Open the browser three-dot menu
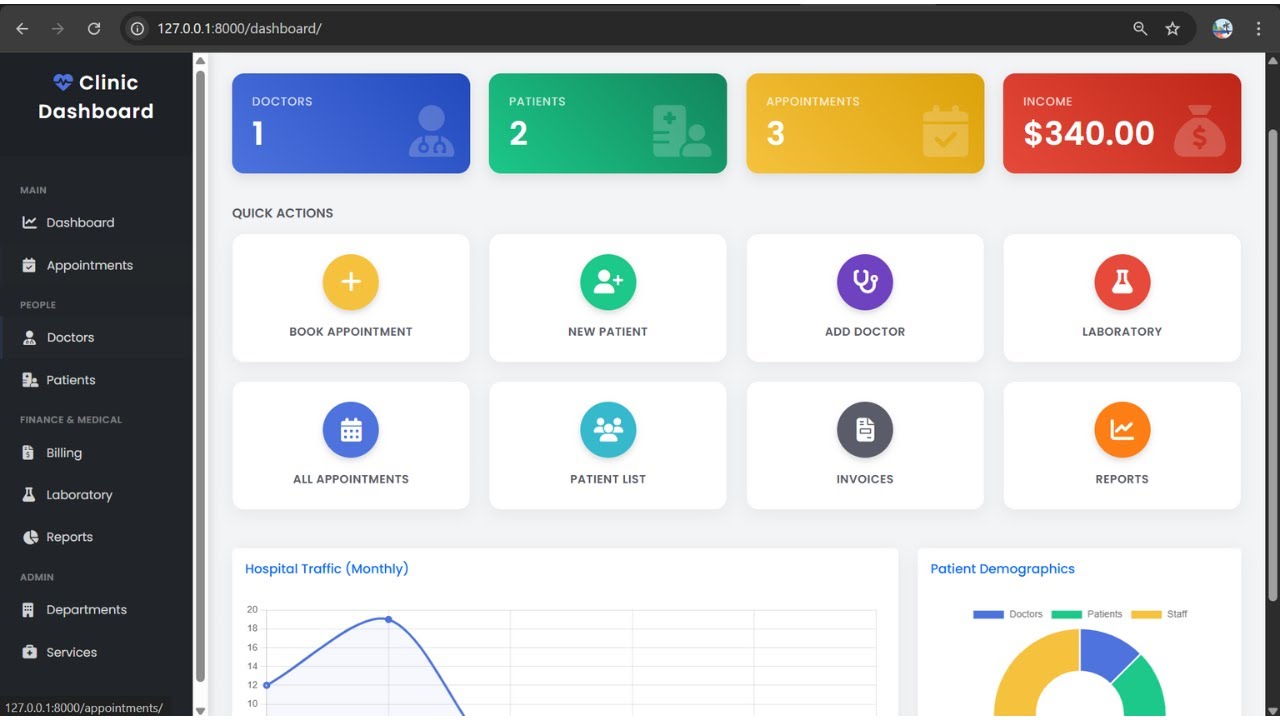Viewport: 1280px width, 720px height. coord(1258,29)
